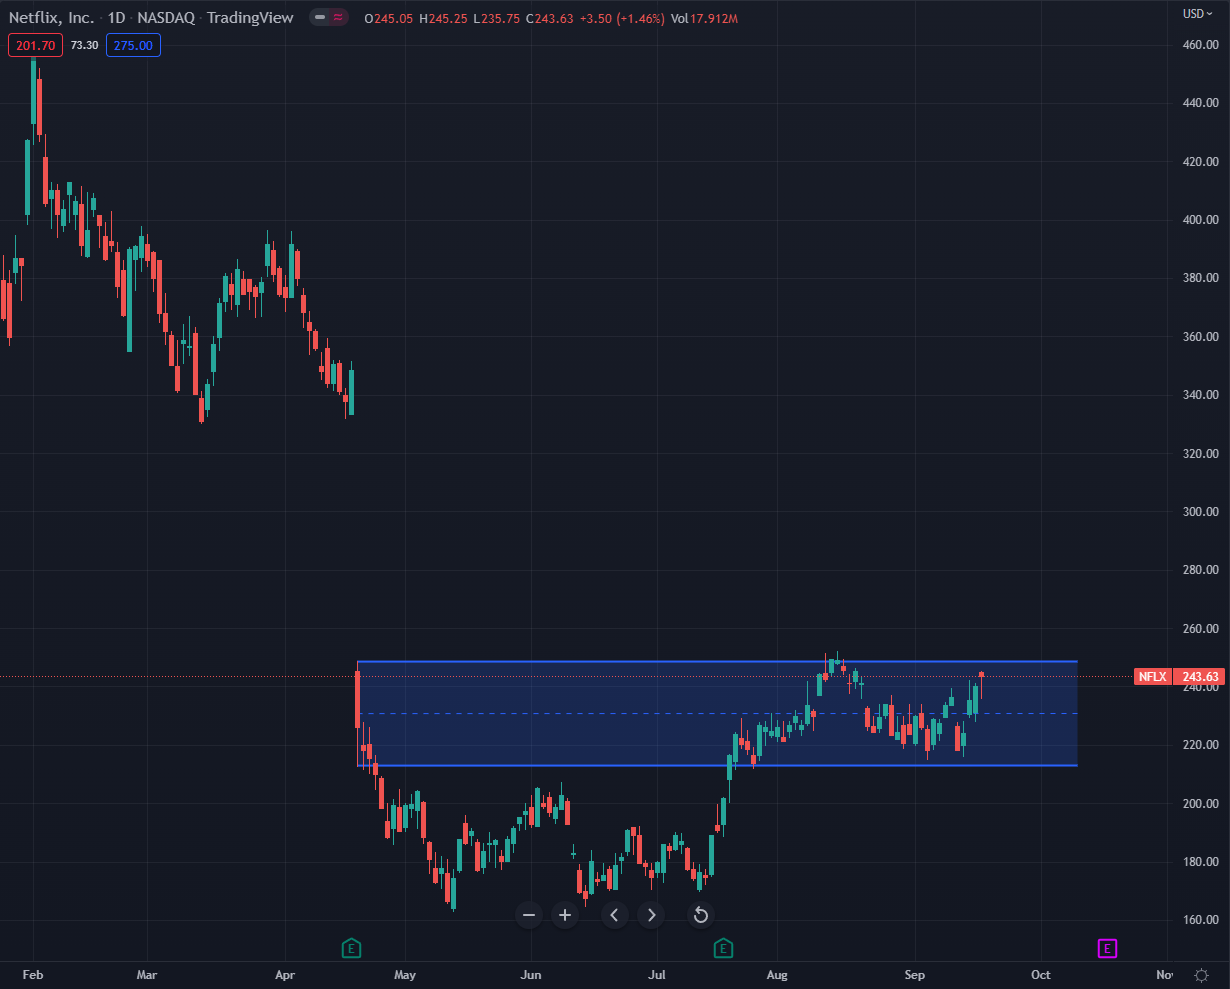Click the grey dash market status icon
The height and width of the screenshot is (989, 1230).
click(x=319, y=18)
